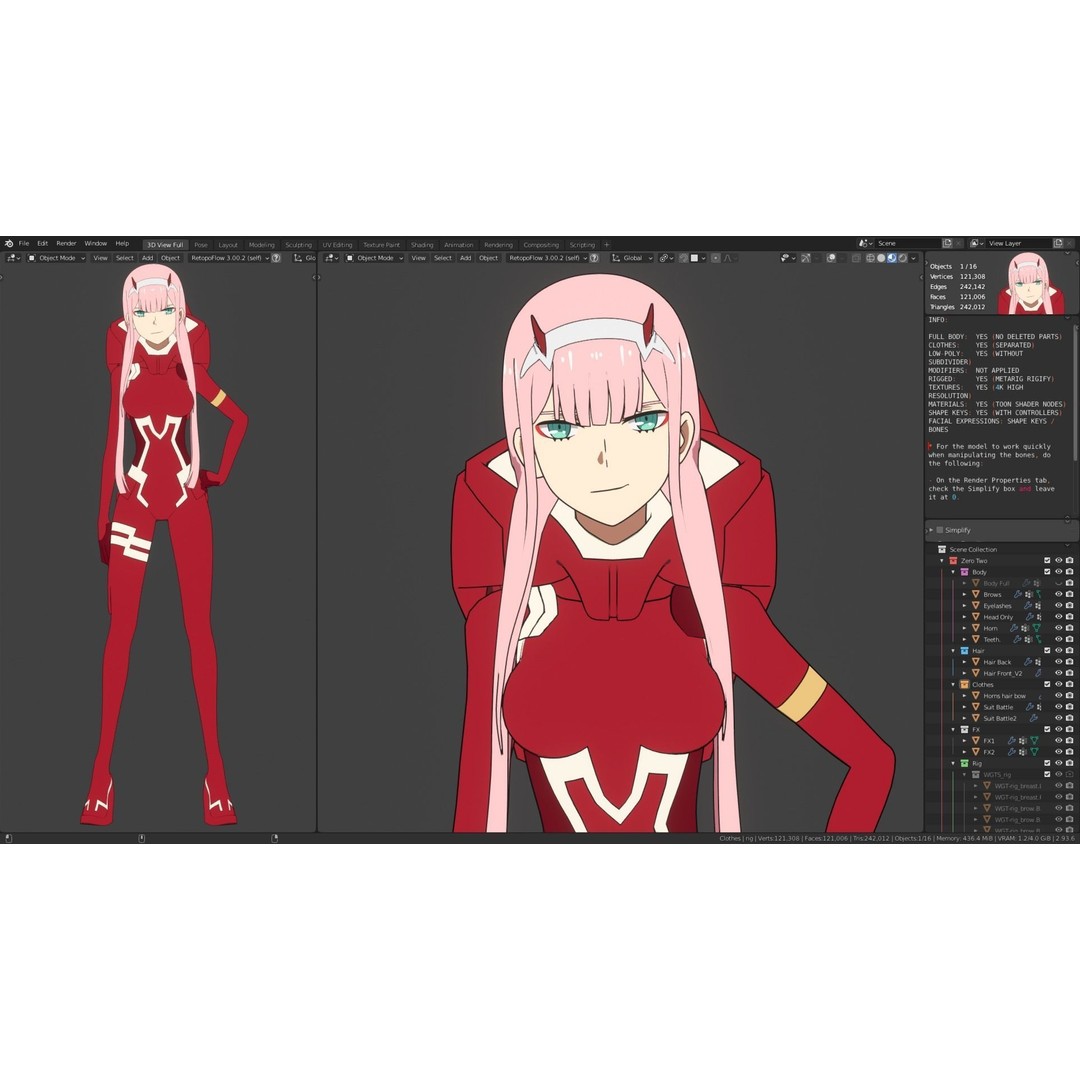Collapse the Body collection tree

click(953, 572)
